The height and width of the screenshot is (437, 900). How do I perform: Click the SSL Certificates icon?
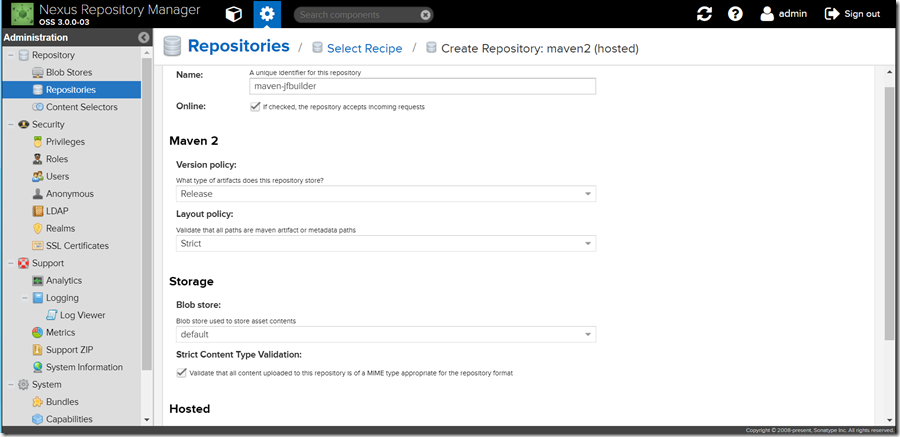click(37, 246)
